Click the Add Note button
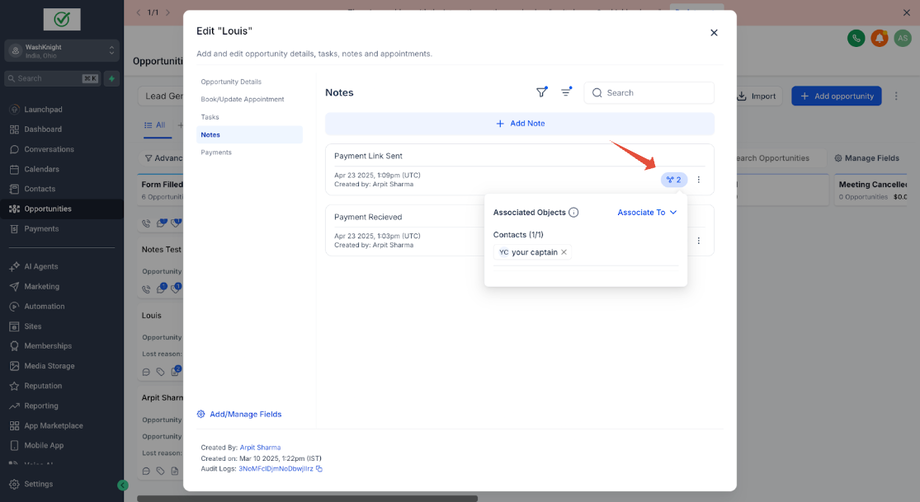Screen dimensions: 920x502 pyautogui.click(x=519, y=123)
